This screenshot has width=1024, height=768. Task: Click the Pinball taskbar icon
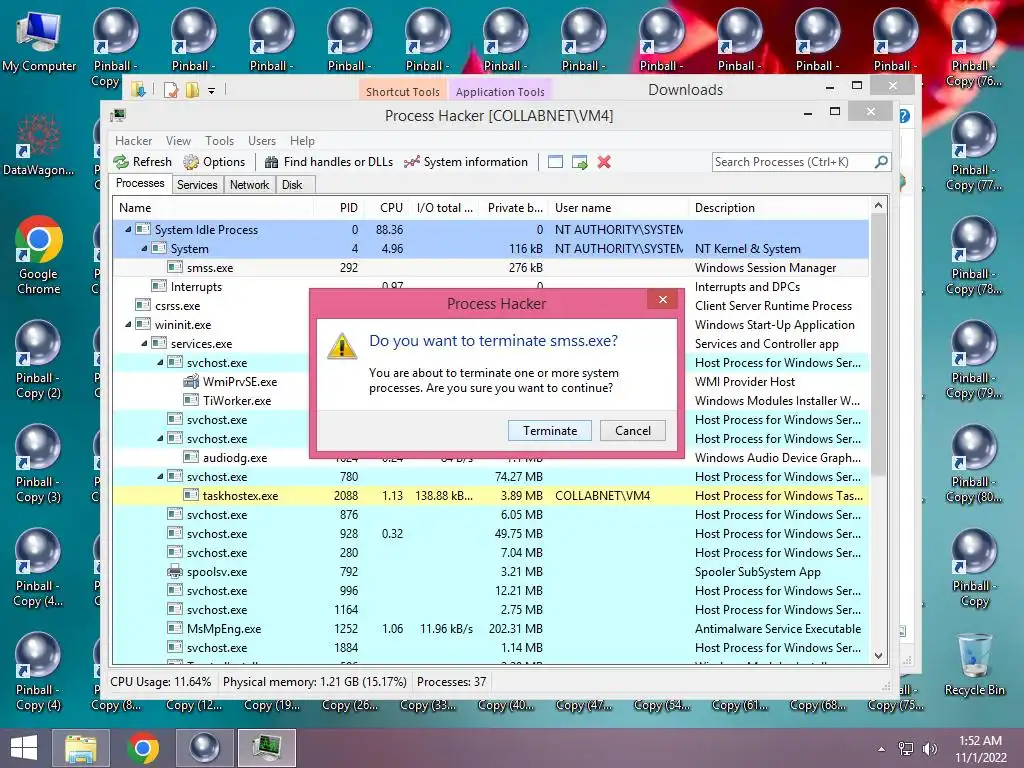click(204, 748)
